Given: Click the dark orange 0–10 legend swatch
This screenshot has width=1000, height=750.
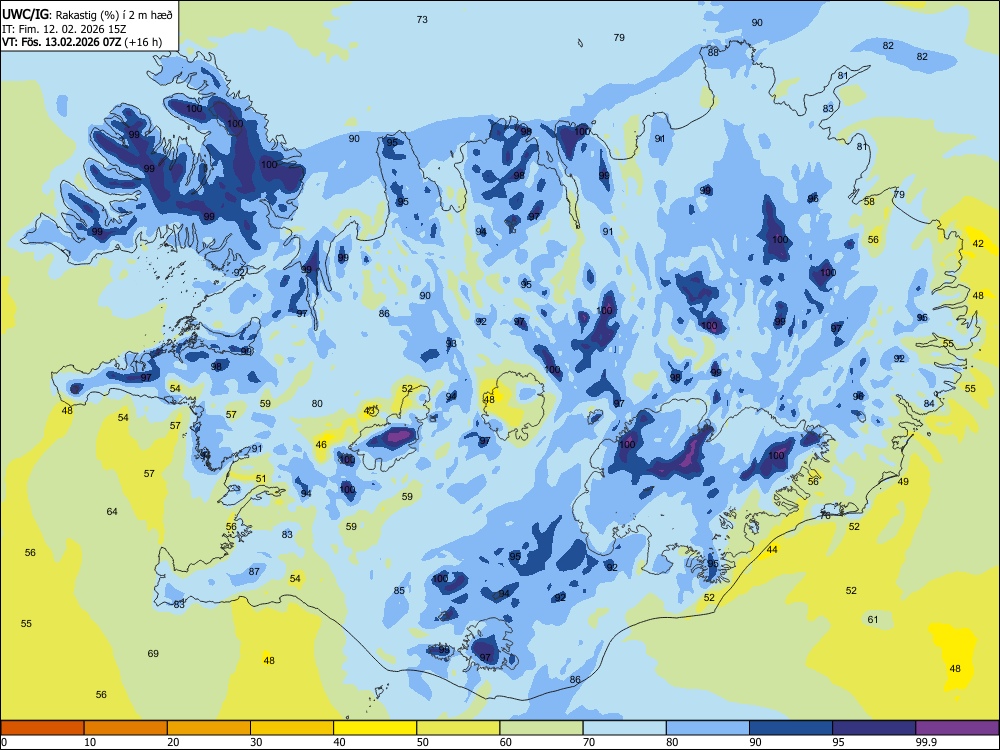Looking at the screenshot, I should pyautogui.click(x=42, y=728).
